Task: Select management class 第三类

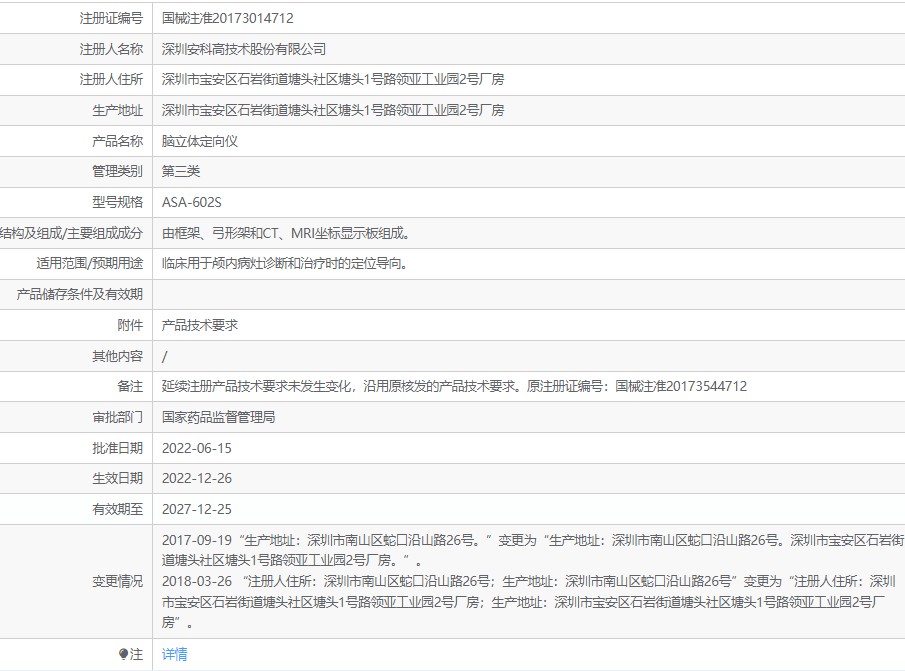Action: click(181, 171)
